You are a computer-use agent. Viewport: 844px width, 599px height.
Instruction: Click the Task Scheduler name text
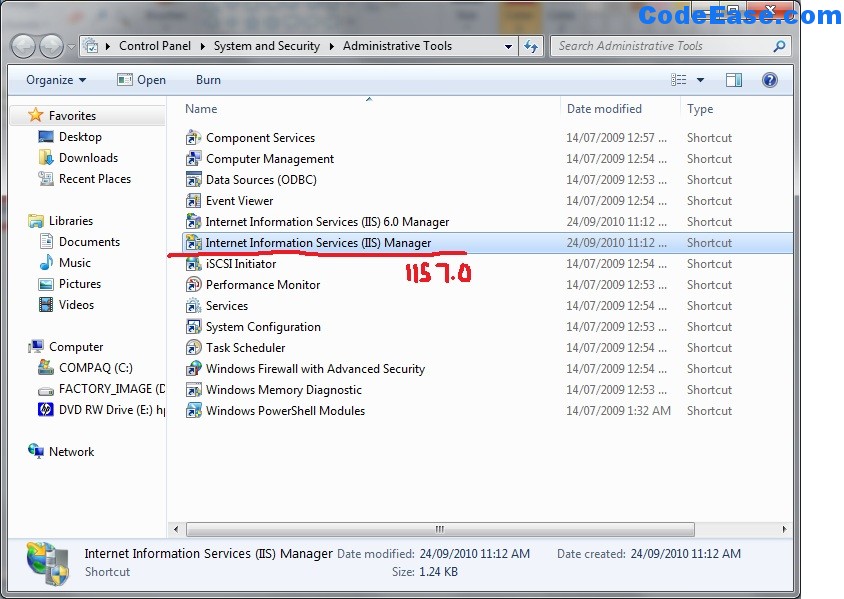245,348
